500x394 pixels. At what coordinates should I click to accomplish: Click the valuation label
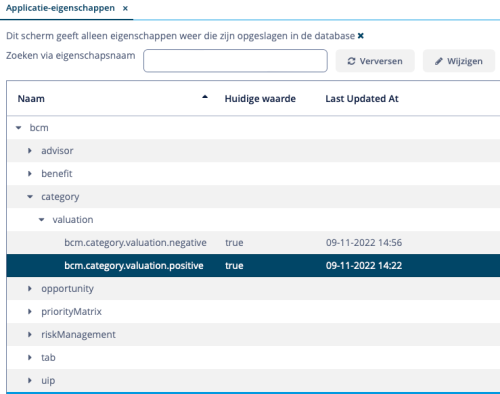73,220
